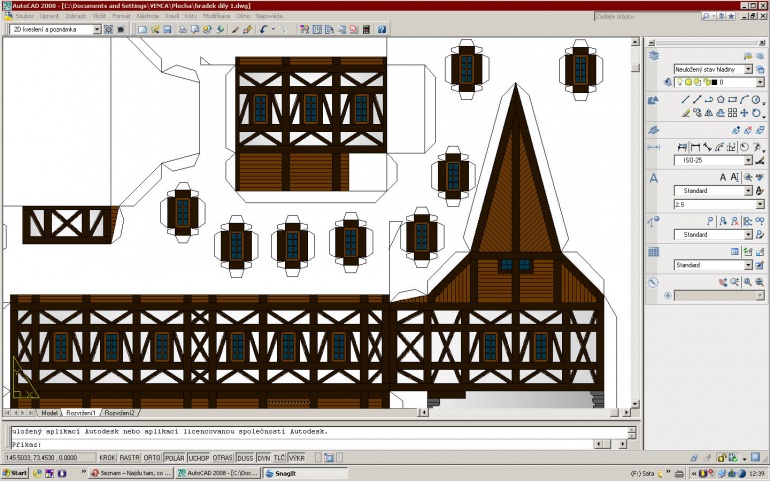Toggle ORTO mode in status bar
Viewport: 770px width, 481px height.
[x=152, y=458]
